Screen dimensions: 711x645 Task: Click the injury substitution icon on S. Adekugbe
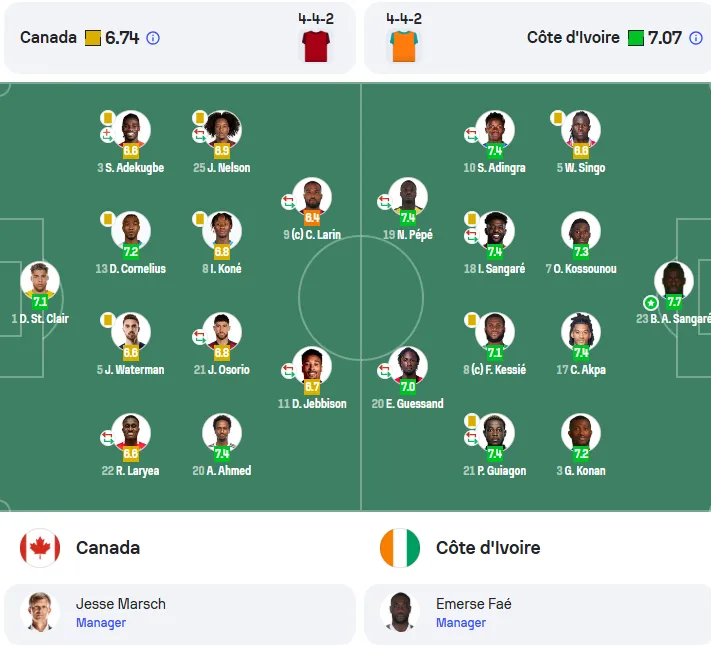[107, 135]
